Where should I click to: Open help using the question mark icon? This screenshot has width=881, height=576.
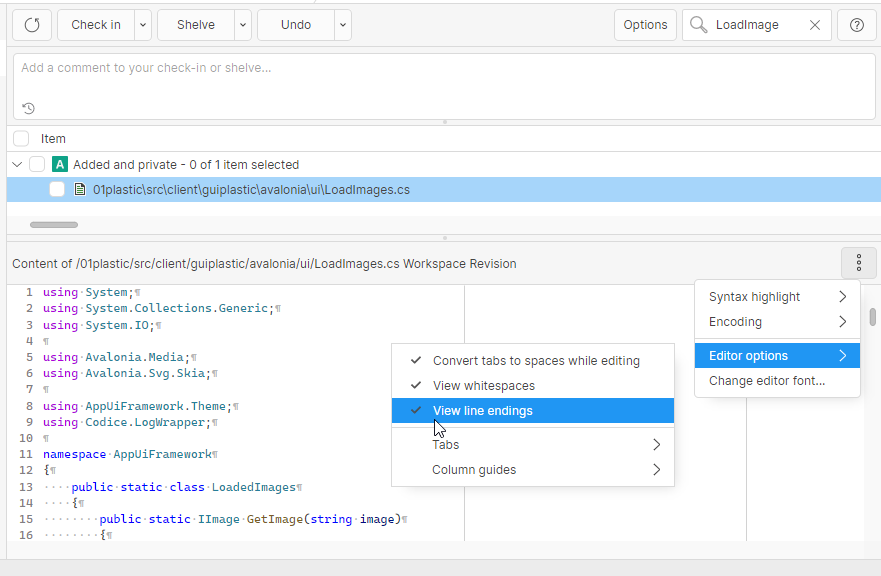pyautogui.click(x=857, y=24)
